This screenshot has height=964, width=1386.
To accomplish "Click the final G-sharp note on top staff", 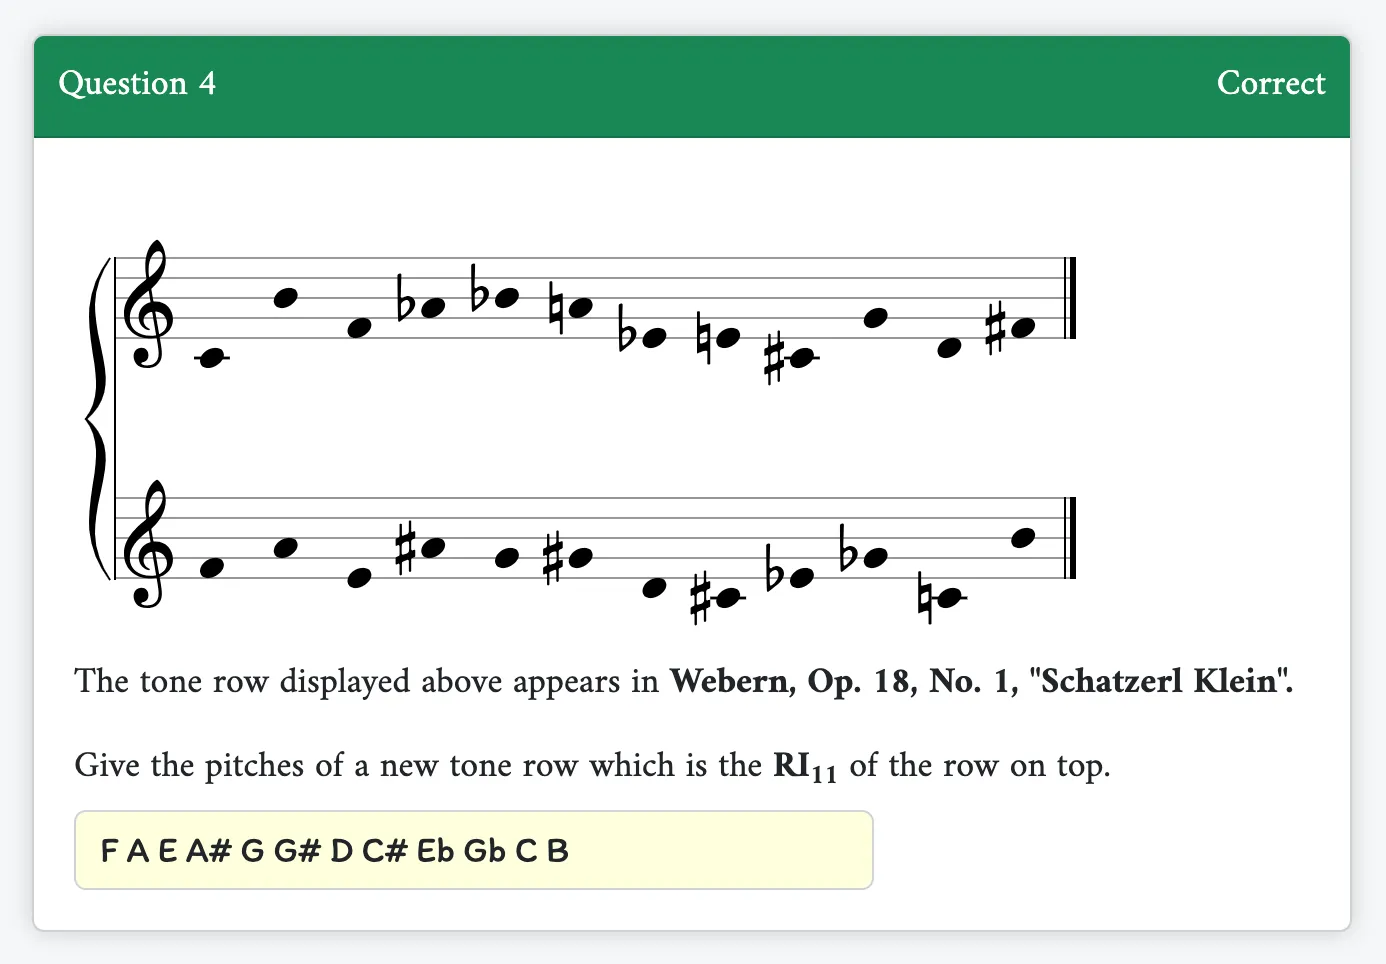I will coord(1011,328).
